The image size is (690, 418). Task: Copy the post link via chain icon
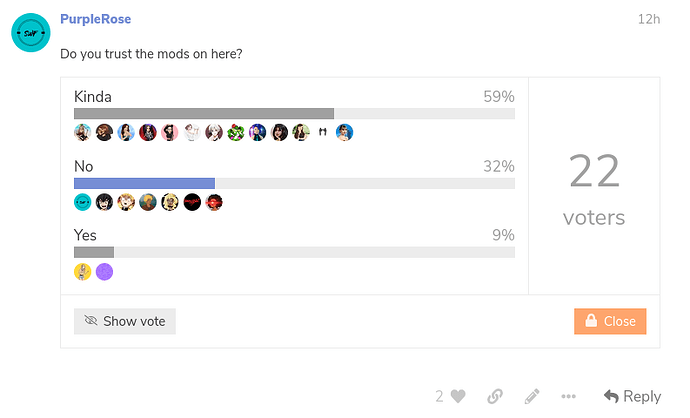tap(495, 396)
